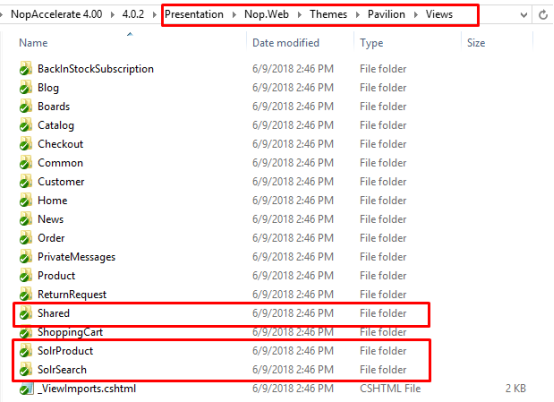
Task: Expand the chevron after Nop.Web in path
Action: [299, 14]
